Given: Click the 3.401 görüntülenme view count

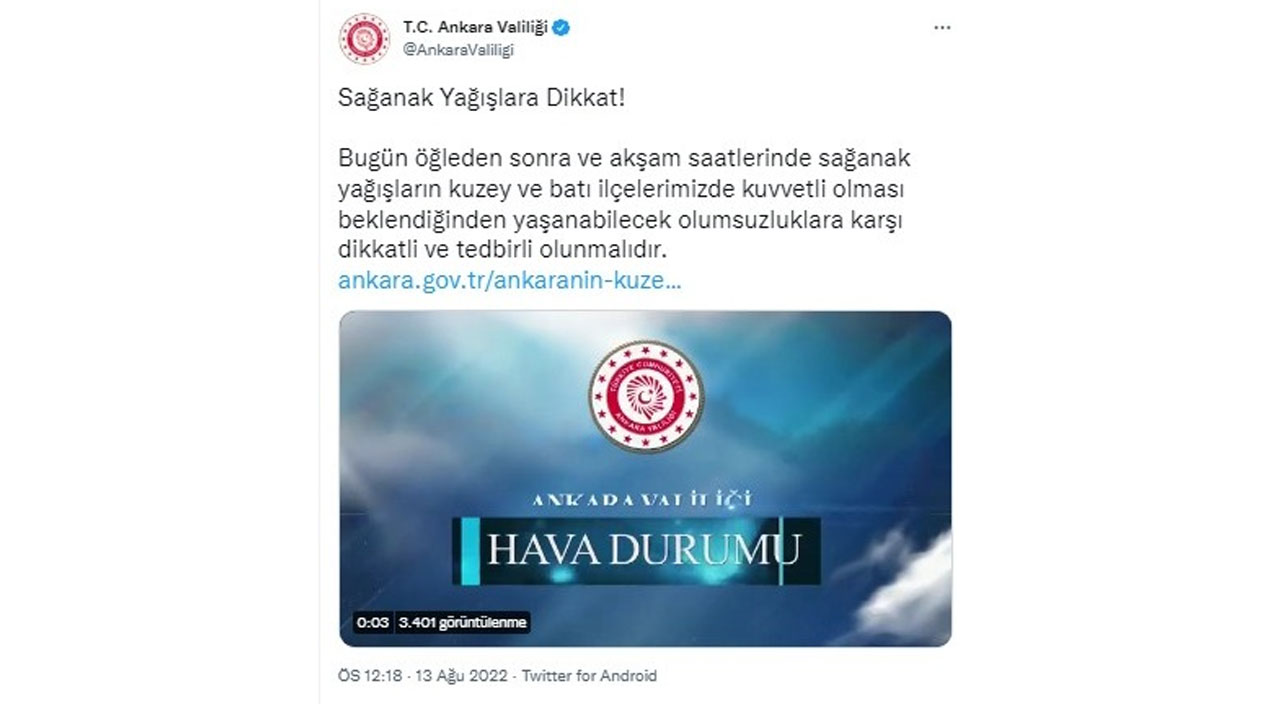Looking at the screenshot, I should (462, 622).
